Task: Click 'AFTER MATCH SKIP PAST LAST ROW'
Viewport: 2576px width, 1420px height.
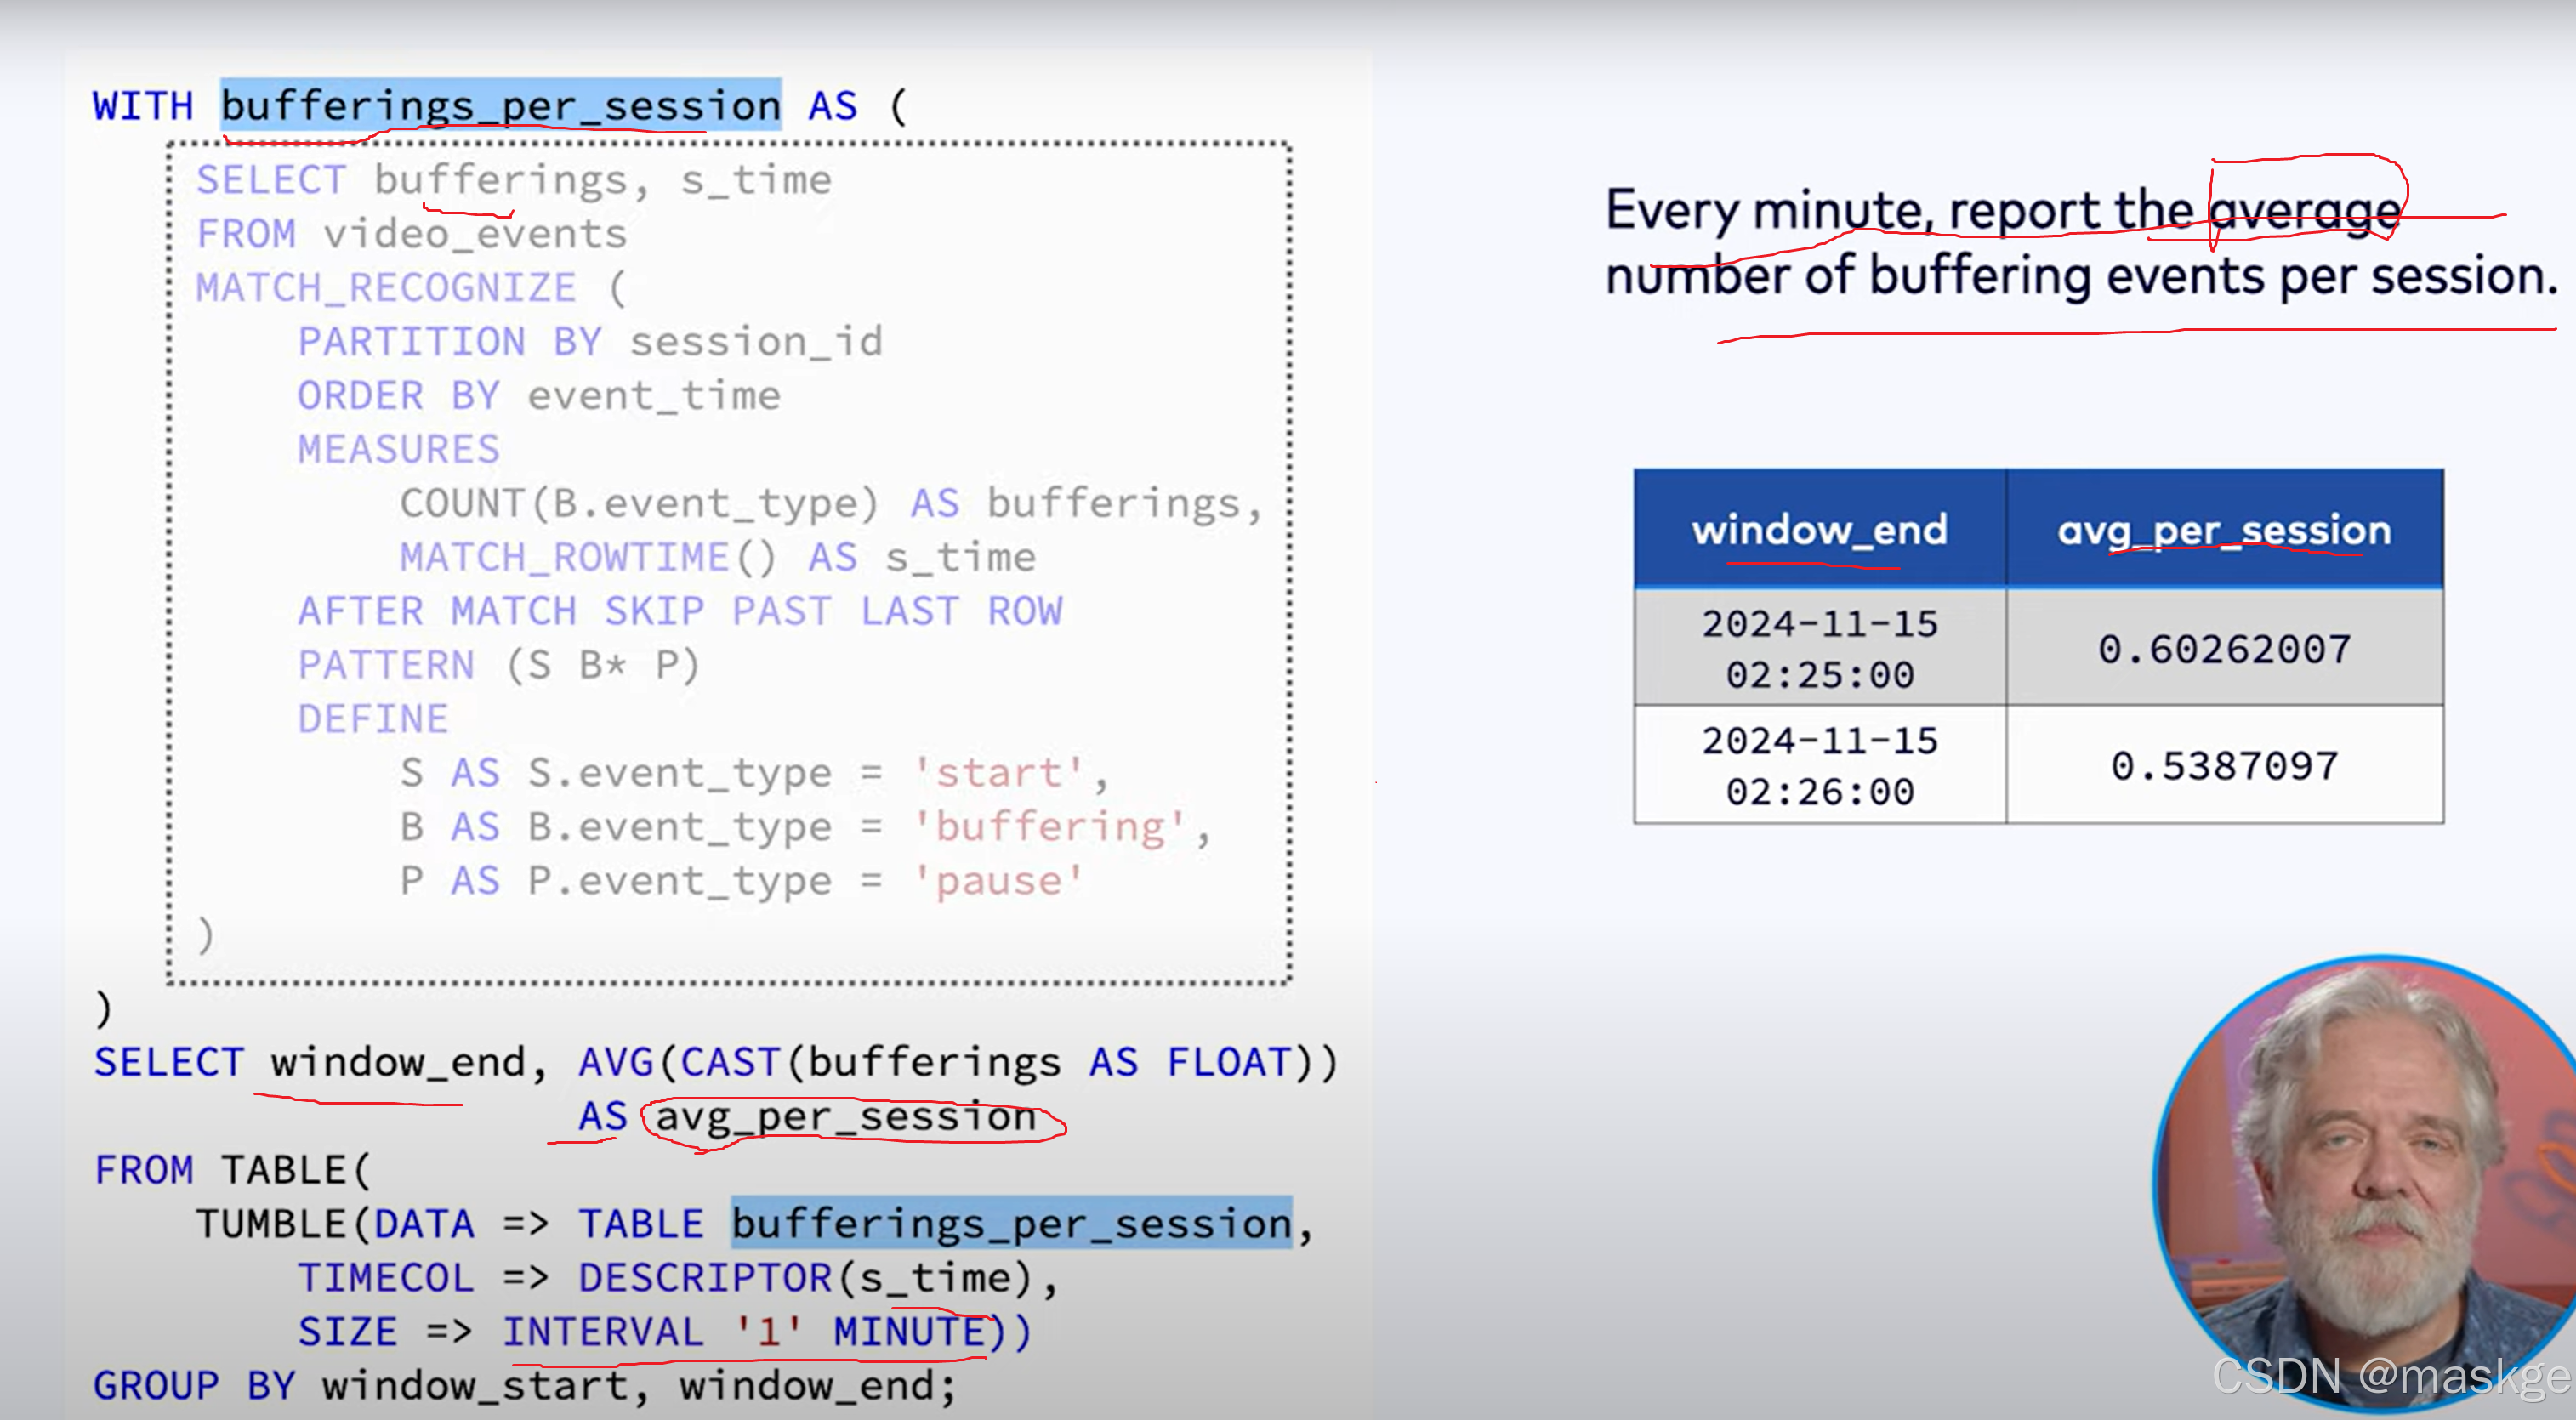Action: 680,611
